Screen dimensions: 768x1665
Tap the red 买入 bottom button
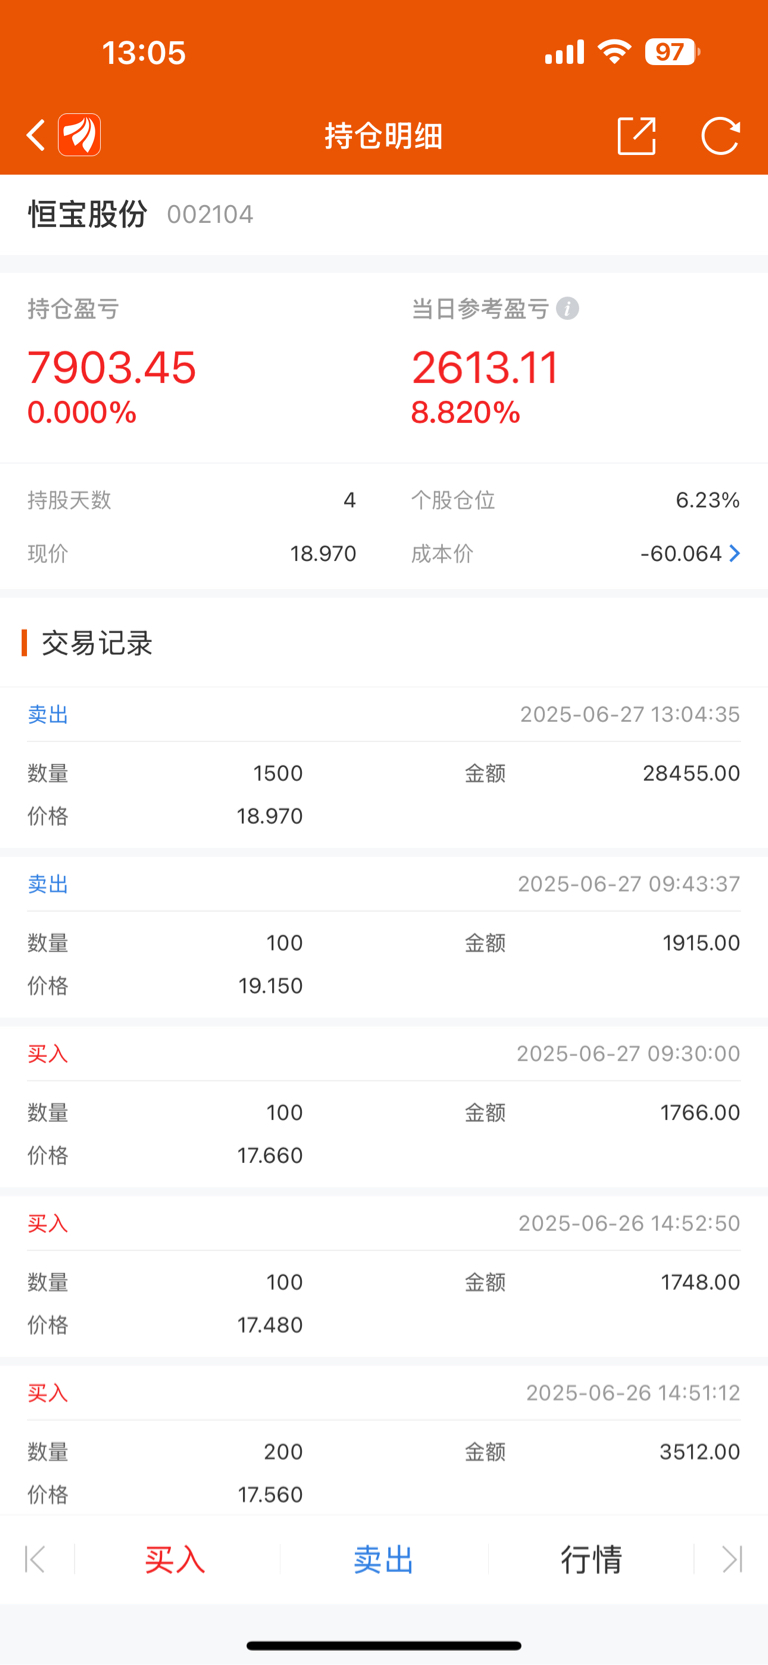click(175, 1559)
